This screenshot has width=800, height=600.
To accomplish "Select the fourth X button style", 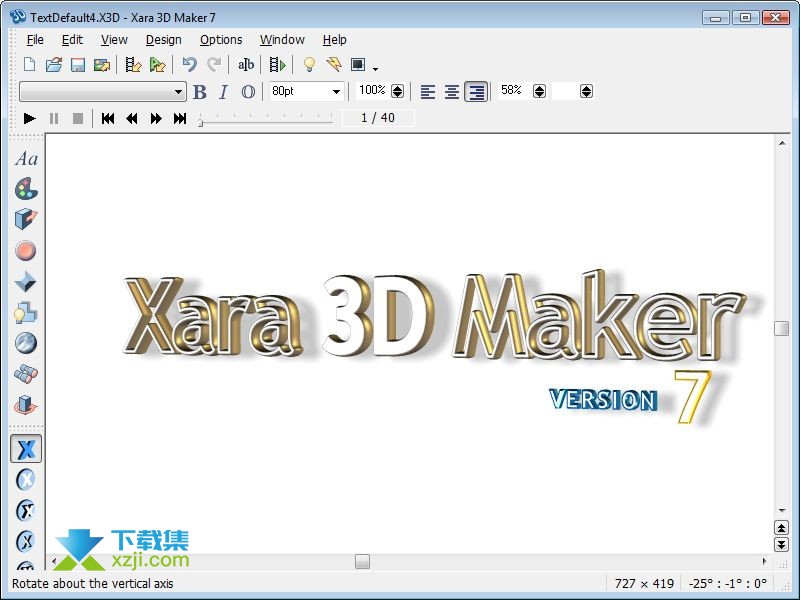I will click(x=26, y=541).
